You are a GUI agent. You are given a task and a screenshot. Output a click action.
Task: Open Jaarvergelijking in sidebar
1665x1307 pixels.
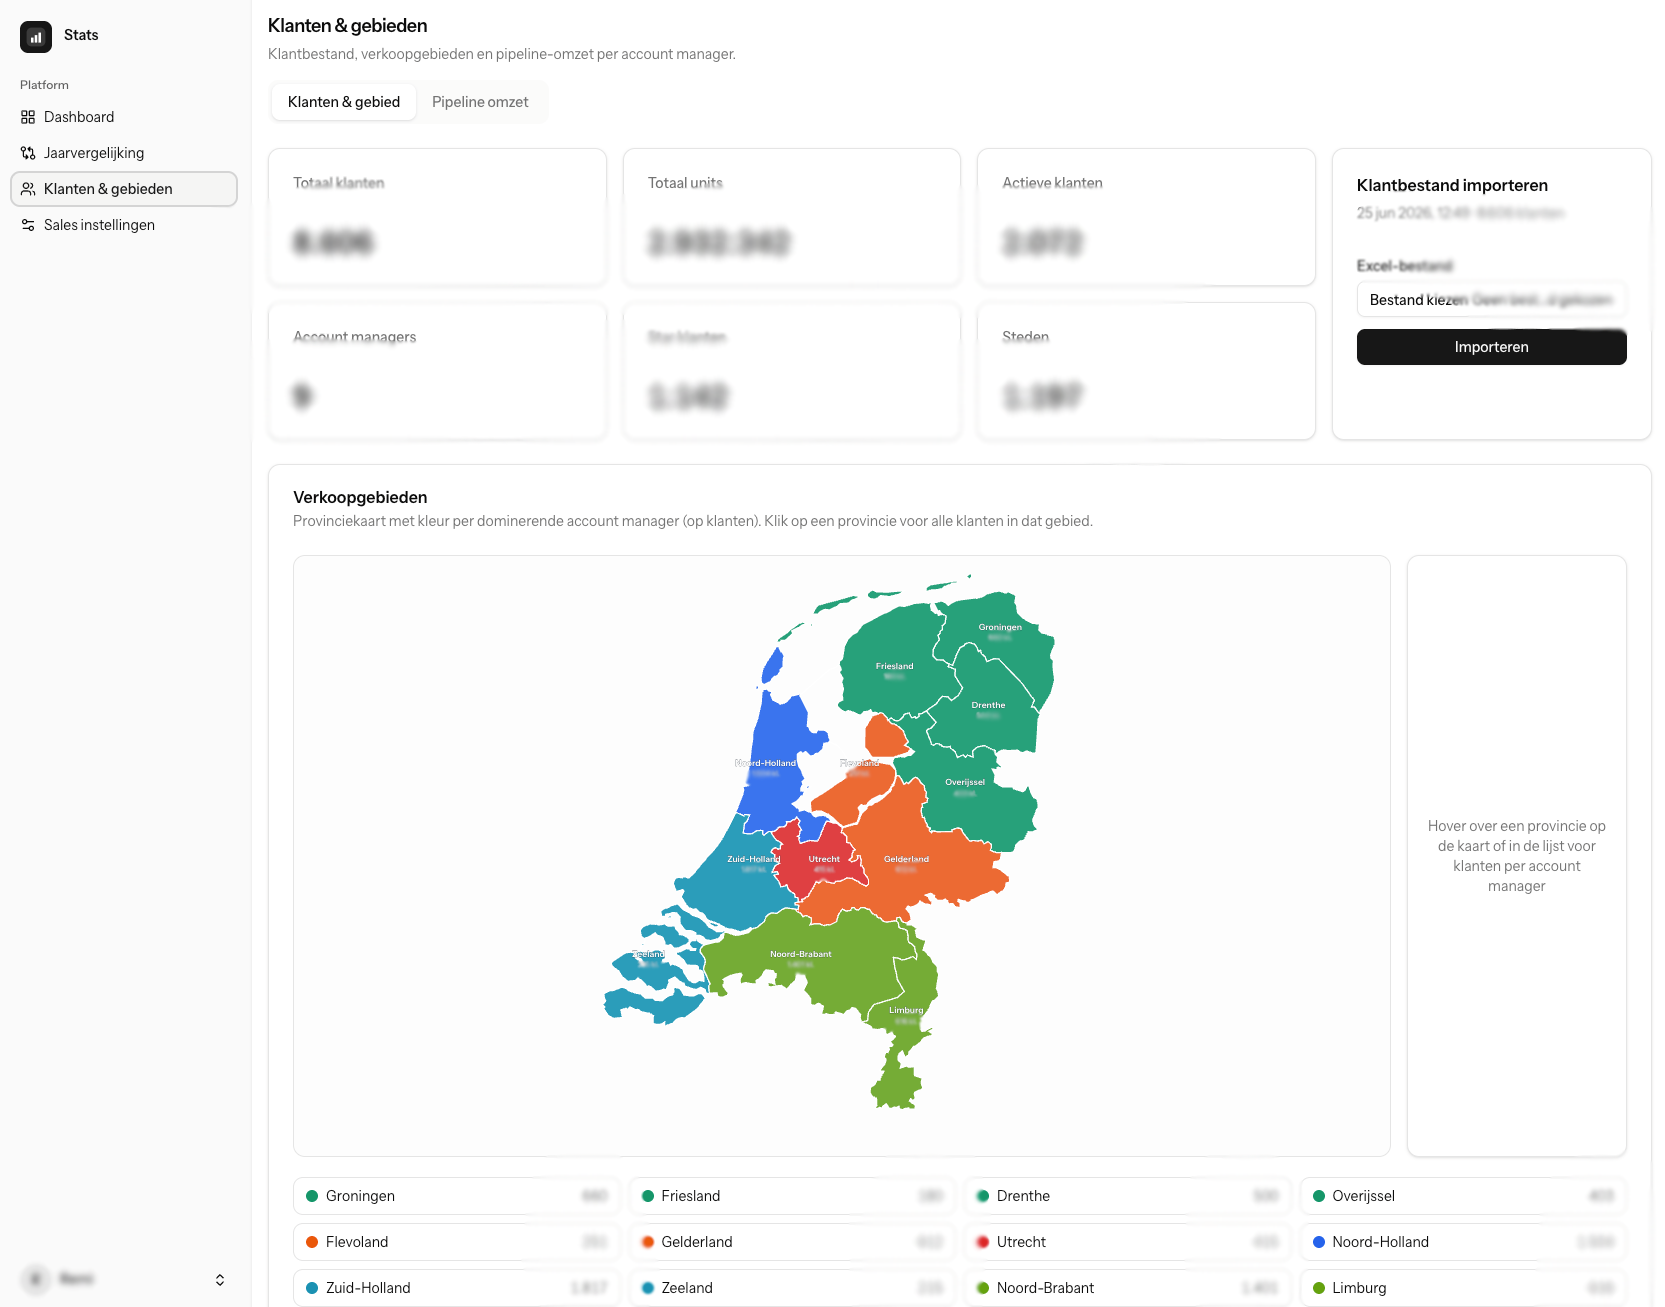(x=124, y=153)
